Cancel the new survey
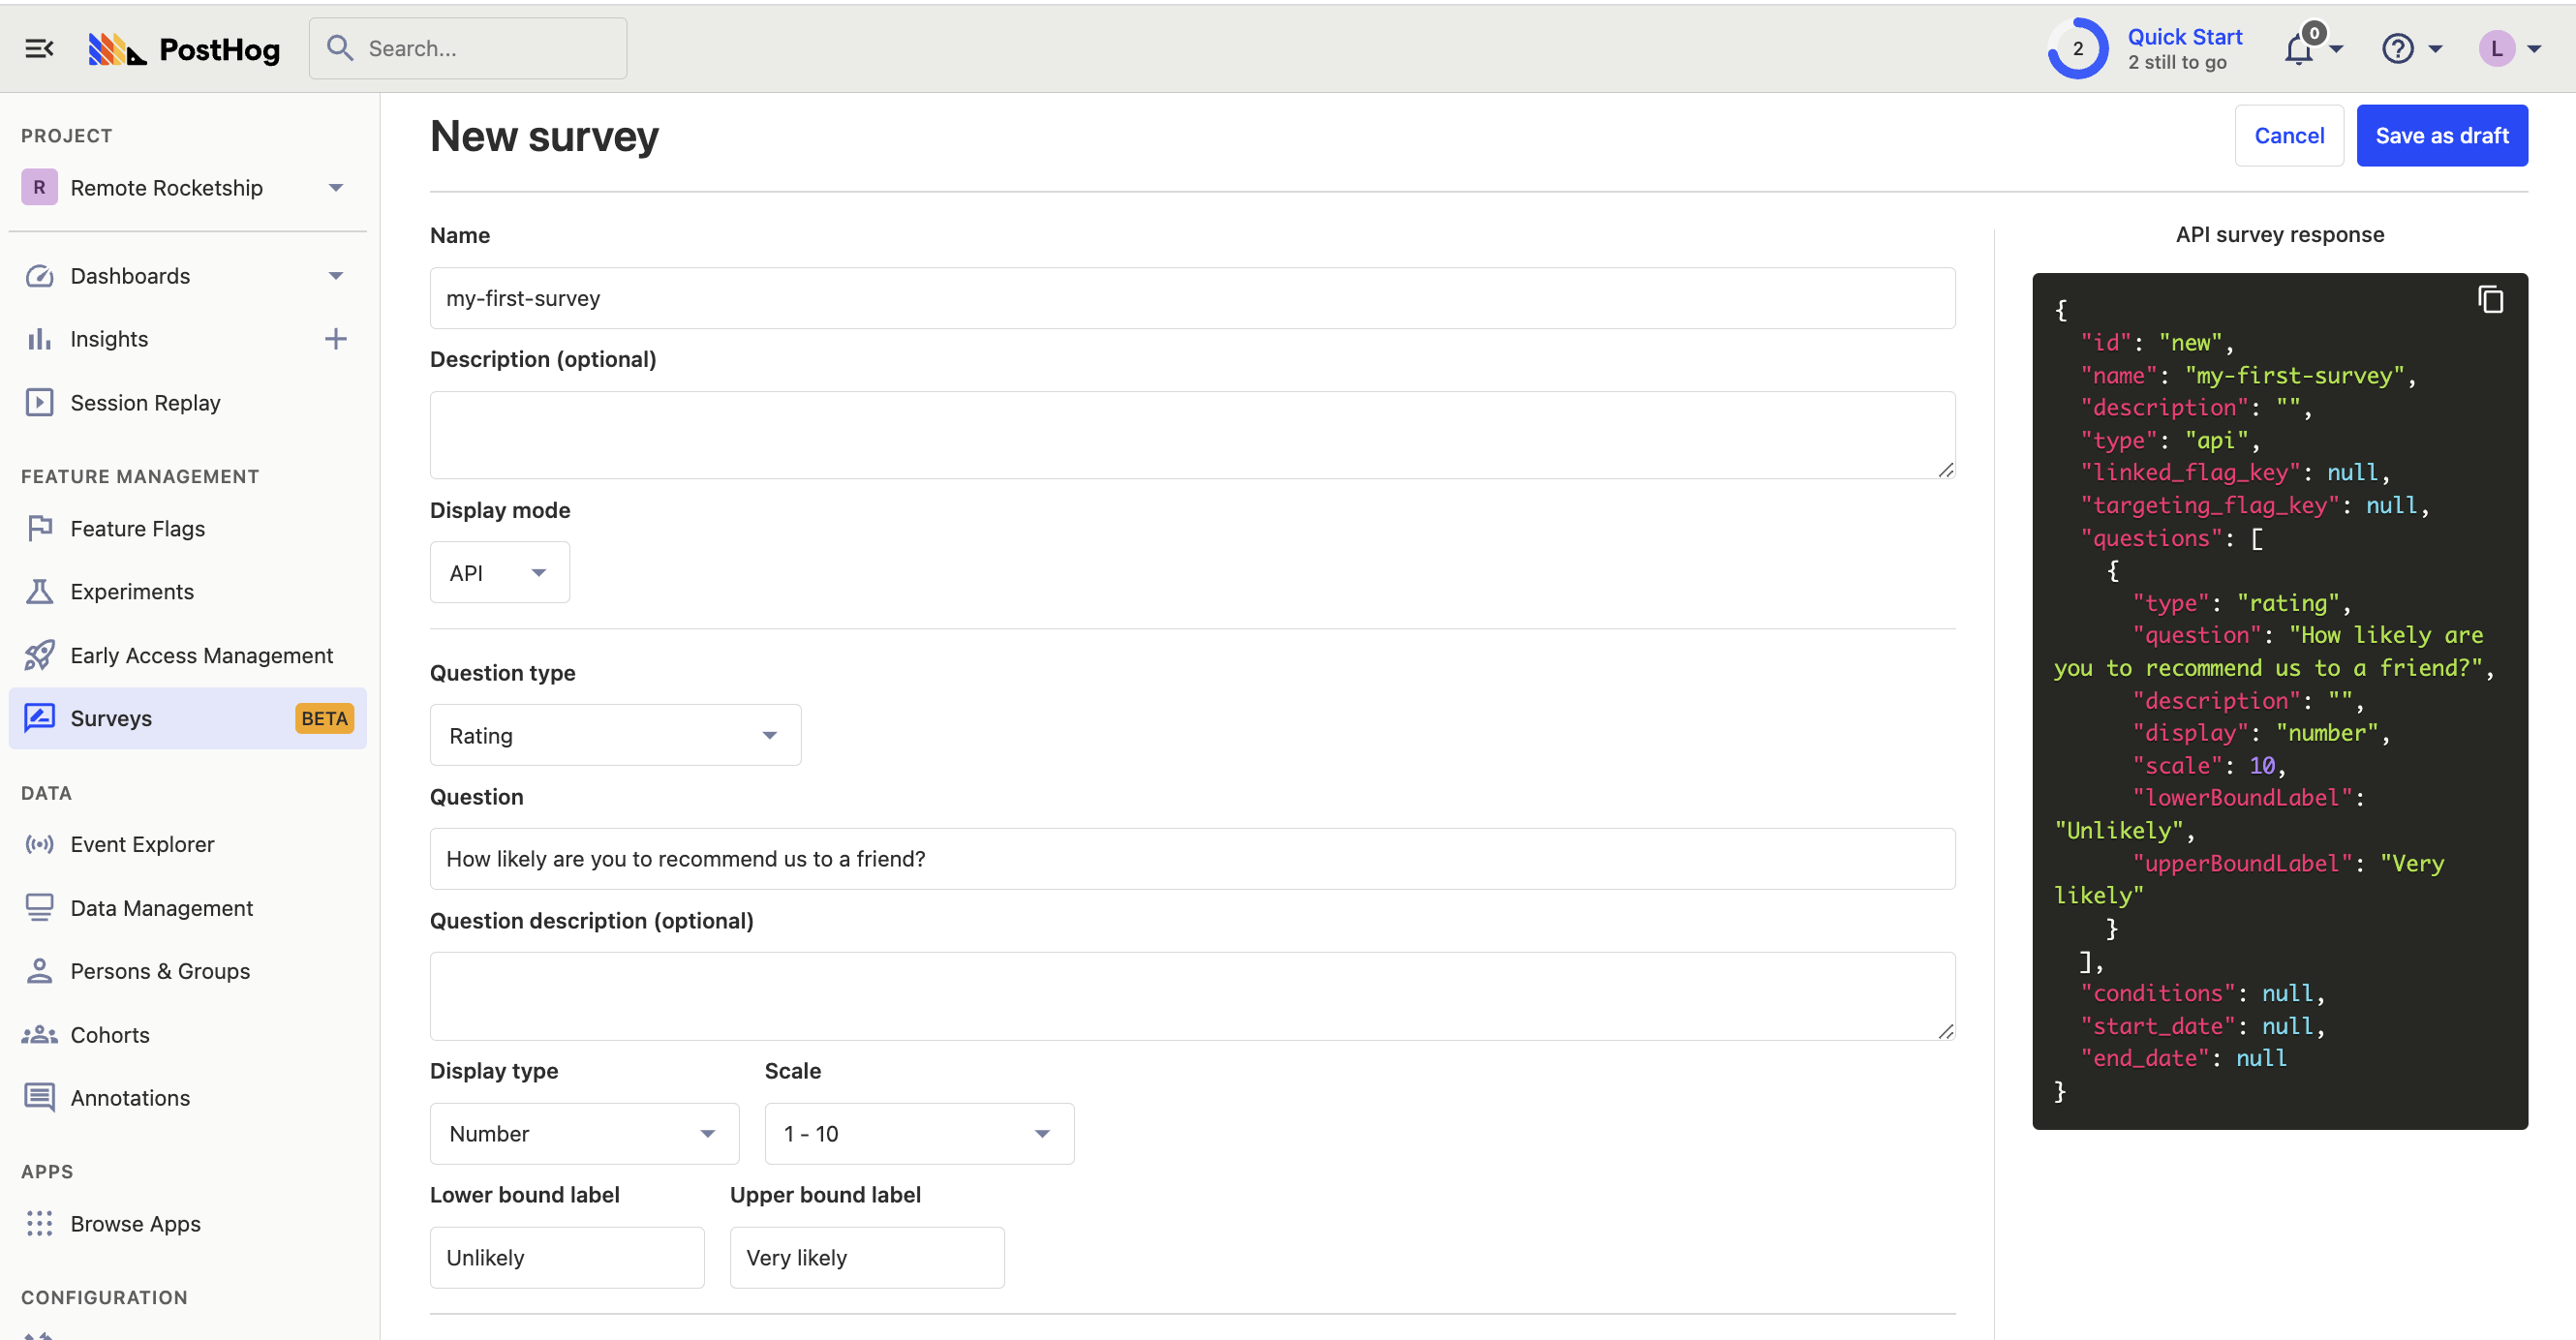This screenshot has height=1340, width=2576. pyautogui.click(x=2289, y=135)
